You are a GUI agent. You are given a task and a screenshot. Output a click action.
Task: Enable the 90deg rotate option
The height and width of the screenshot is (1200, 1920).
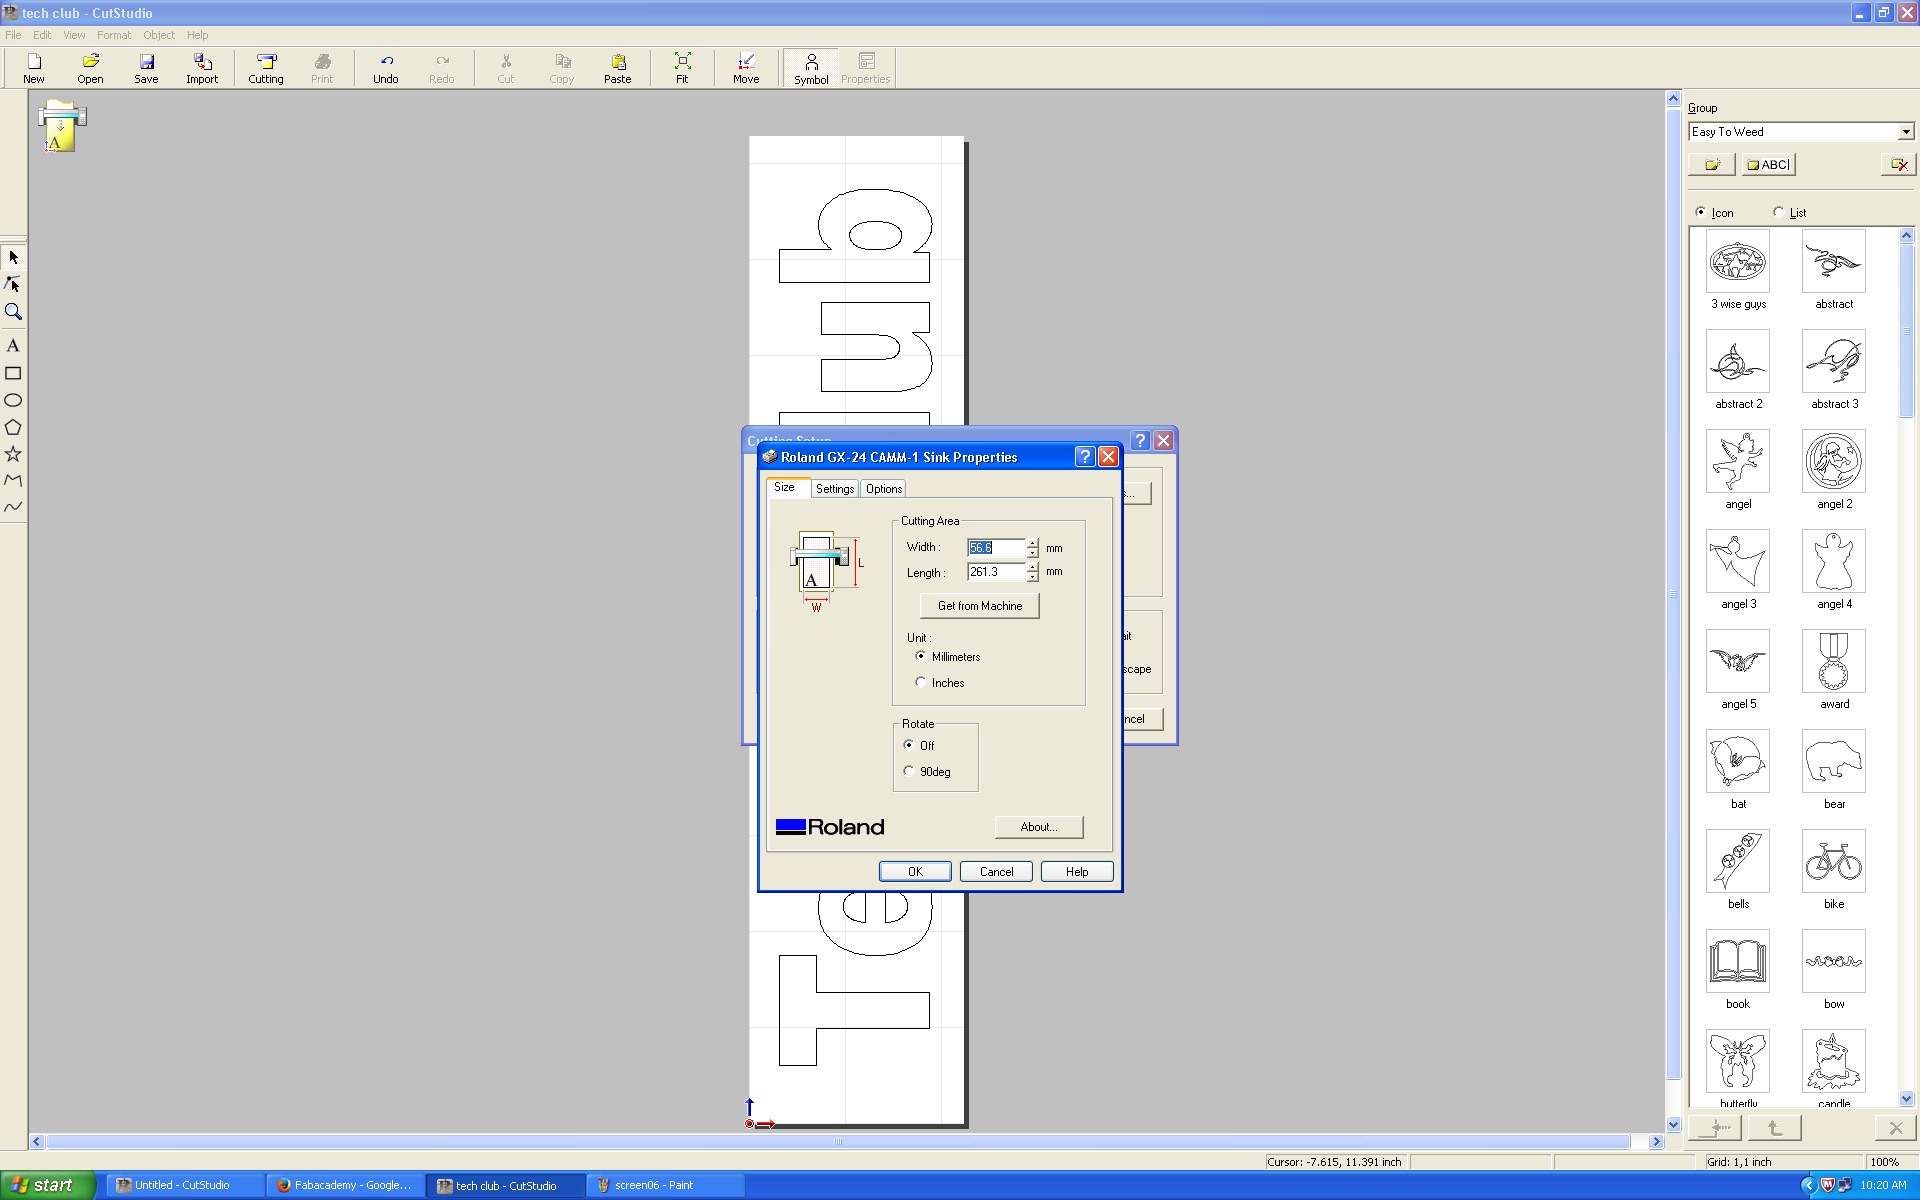click(x=909, y=771)
